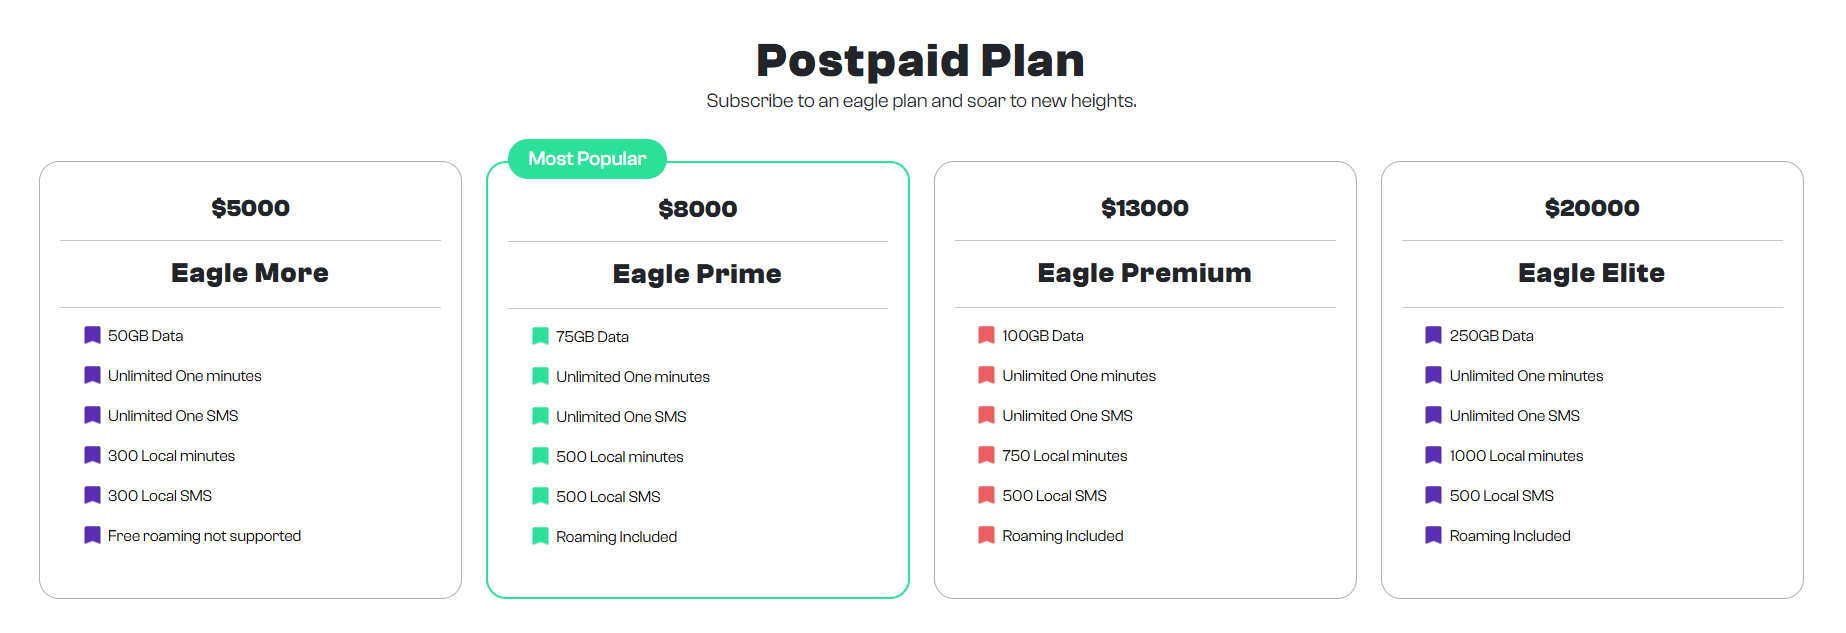Screen dimensions: 1846x633
Task: Click the $20000 price
Action: (x=1591, y=208)
